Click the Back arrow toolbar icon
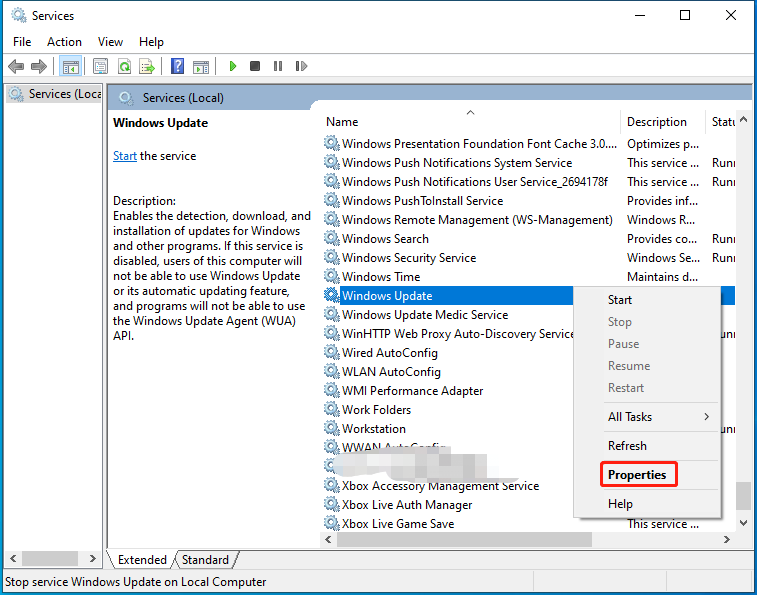757x595 pixels. [16, 66]
